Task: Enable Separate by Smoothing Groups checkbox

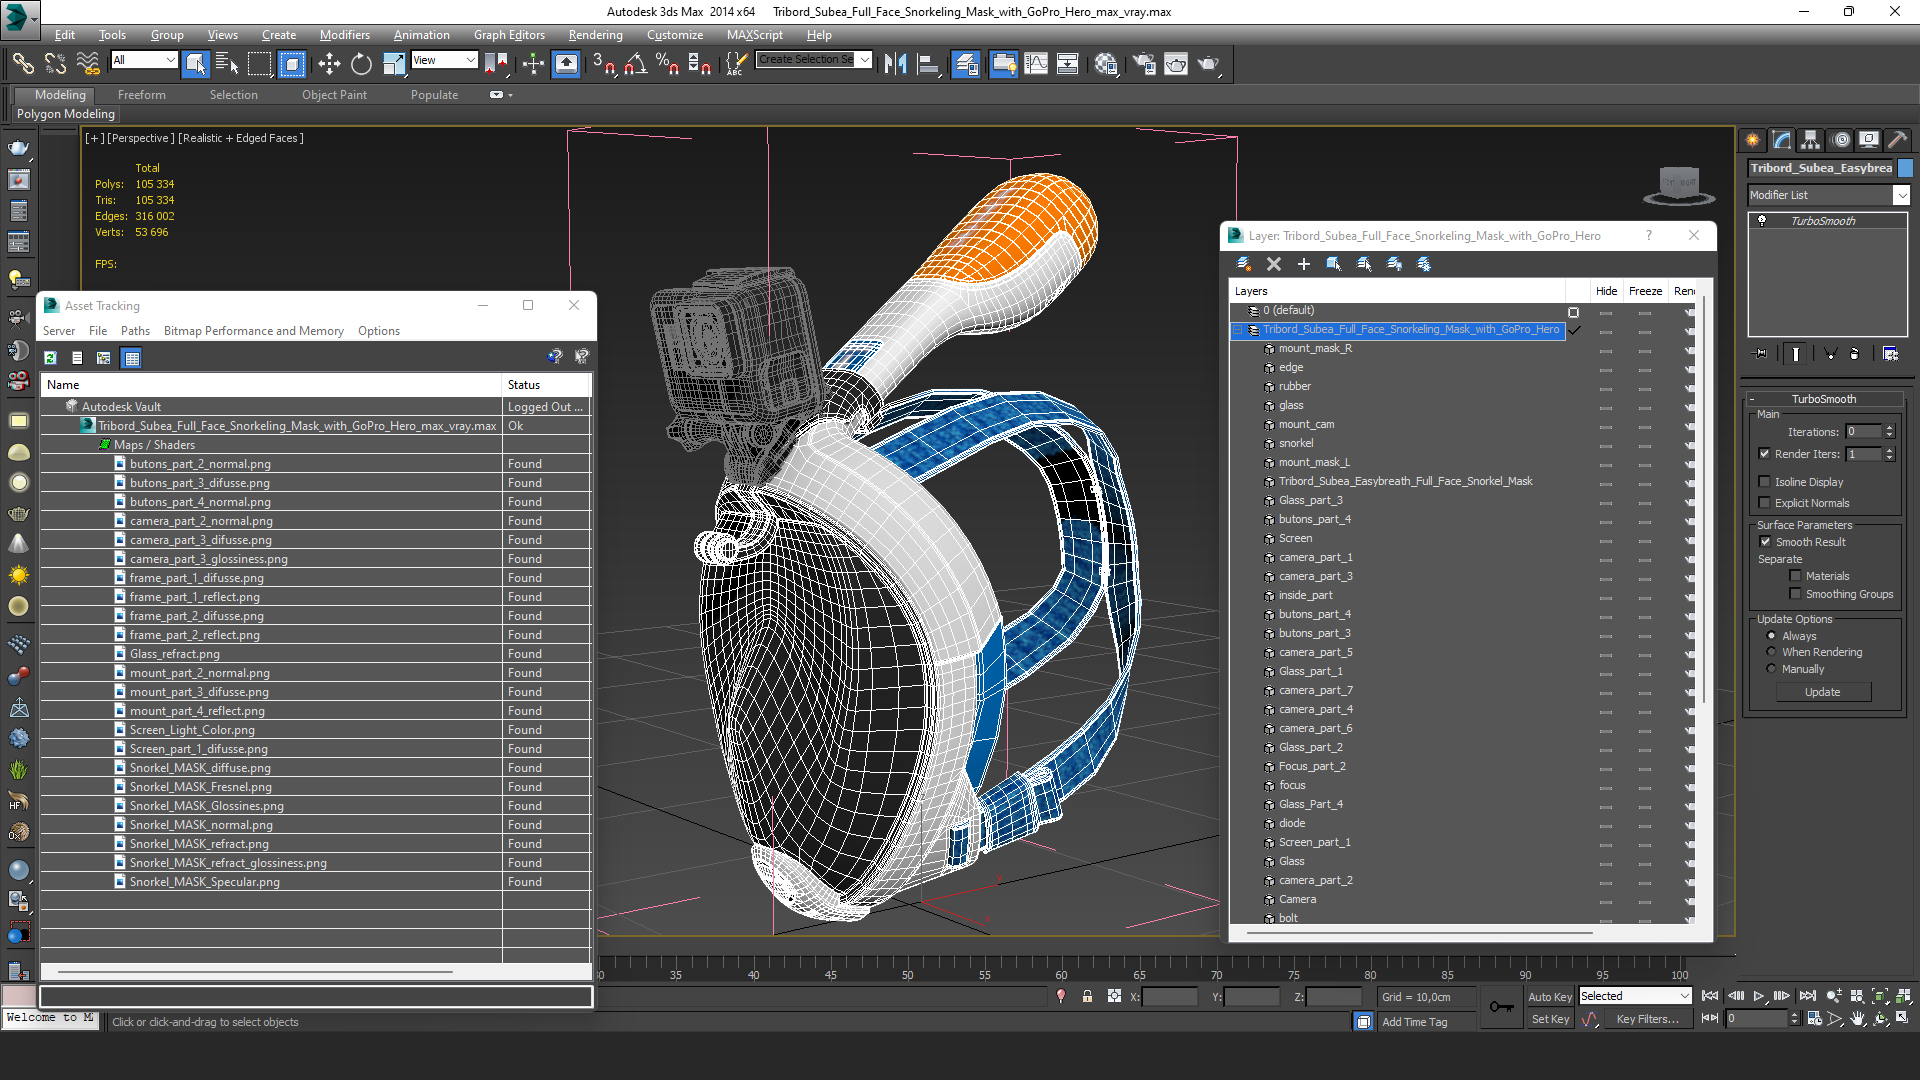Action: [1796, 594]
